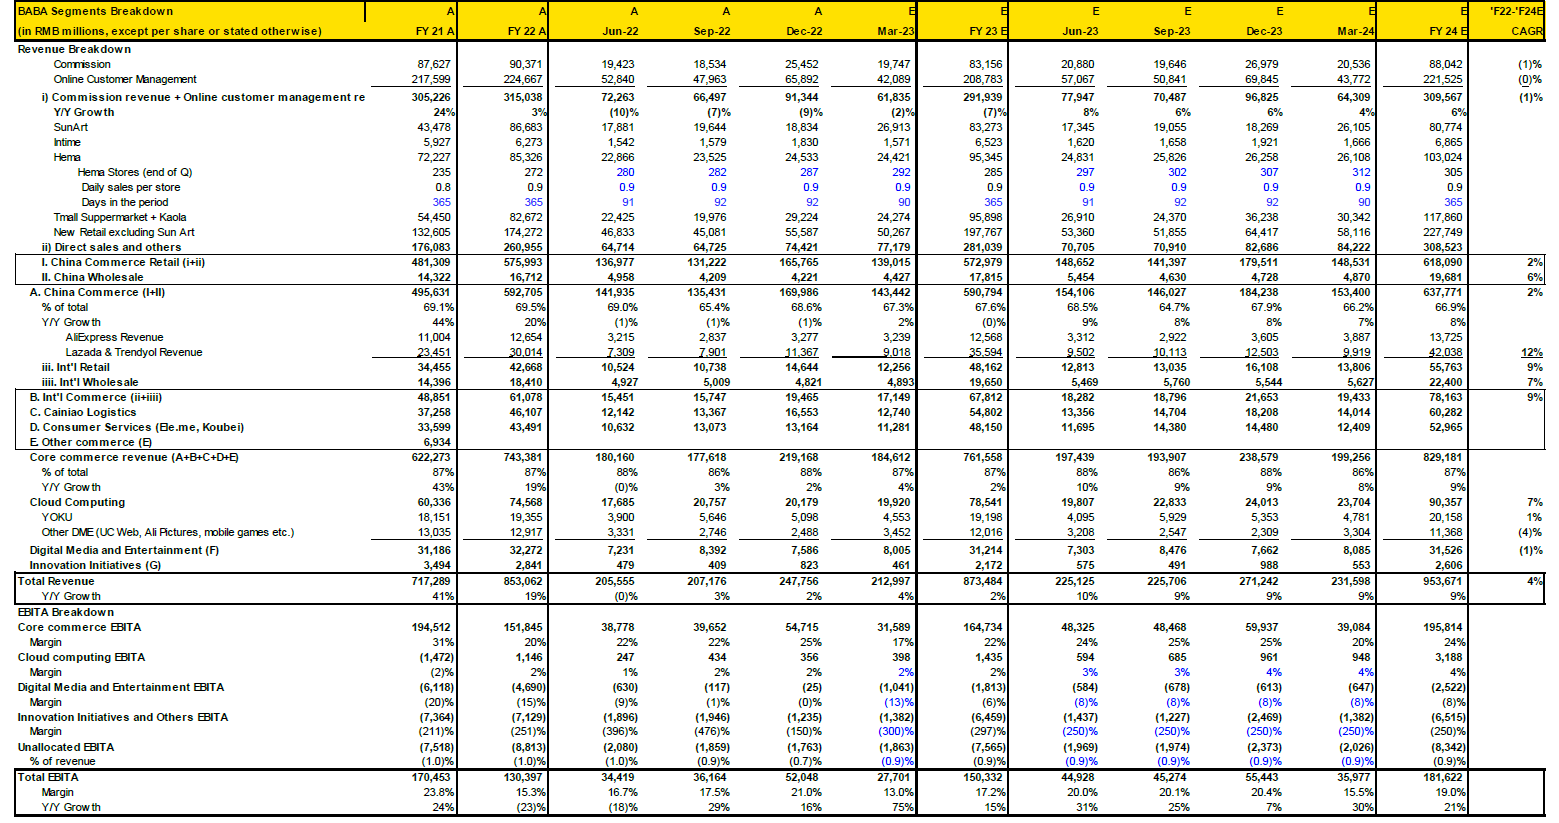
Task: Click the 'YOKU' row label
Action: pos(57,517)
